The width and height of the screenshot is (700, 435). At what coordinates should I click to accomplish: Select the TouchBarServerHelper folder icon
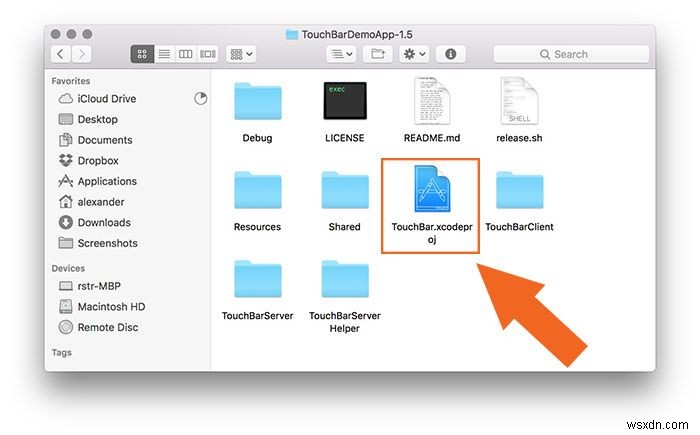(345, 279)
